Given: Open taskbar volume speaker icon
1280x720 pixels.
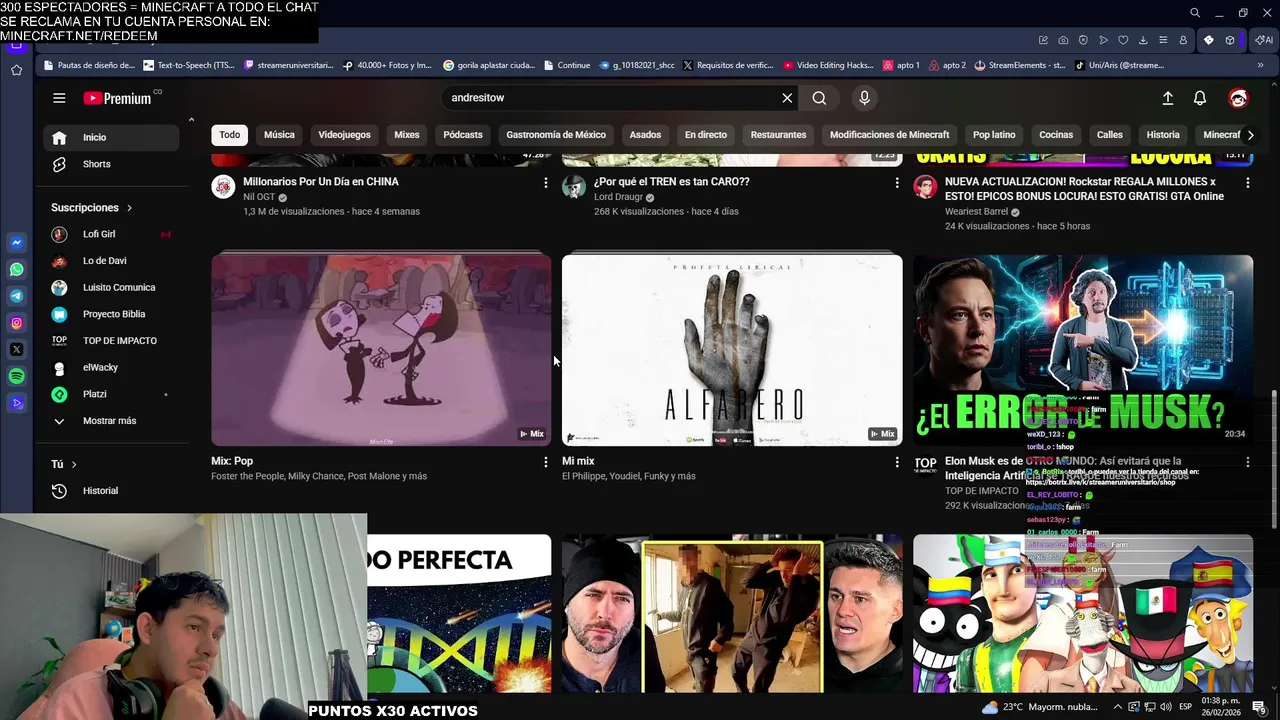Looking at the screenshot, I should click(1166, 707).
